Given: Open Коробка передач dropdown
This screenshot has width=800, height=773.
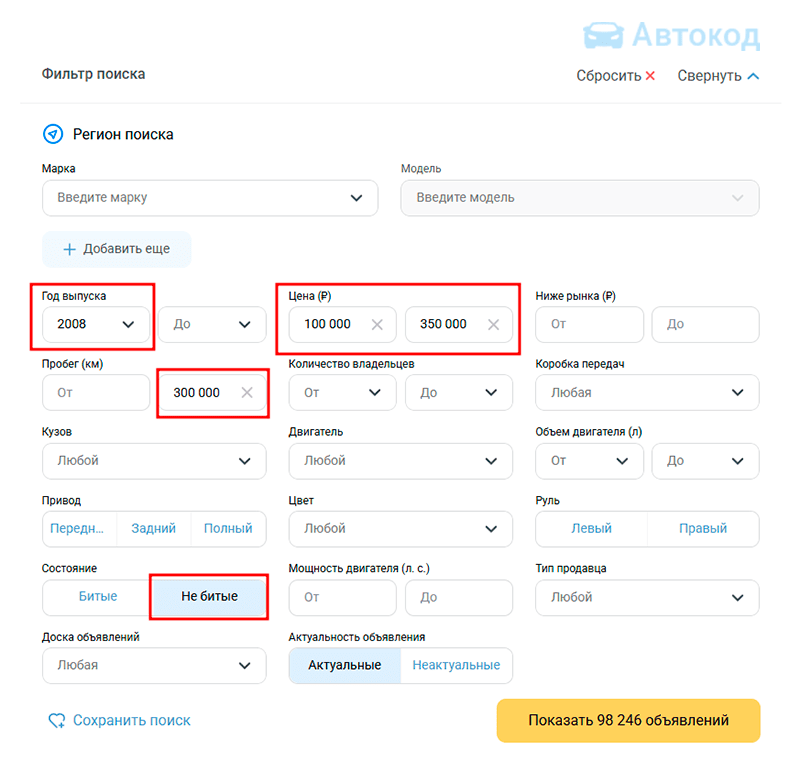Looking at the screenshot, I should click(647, 392).
